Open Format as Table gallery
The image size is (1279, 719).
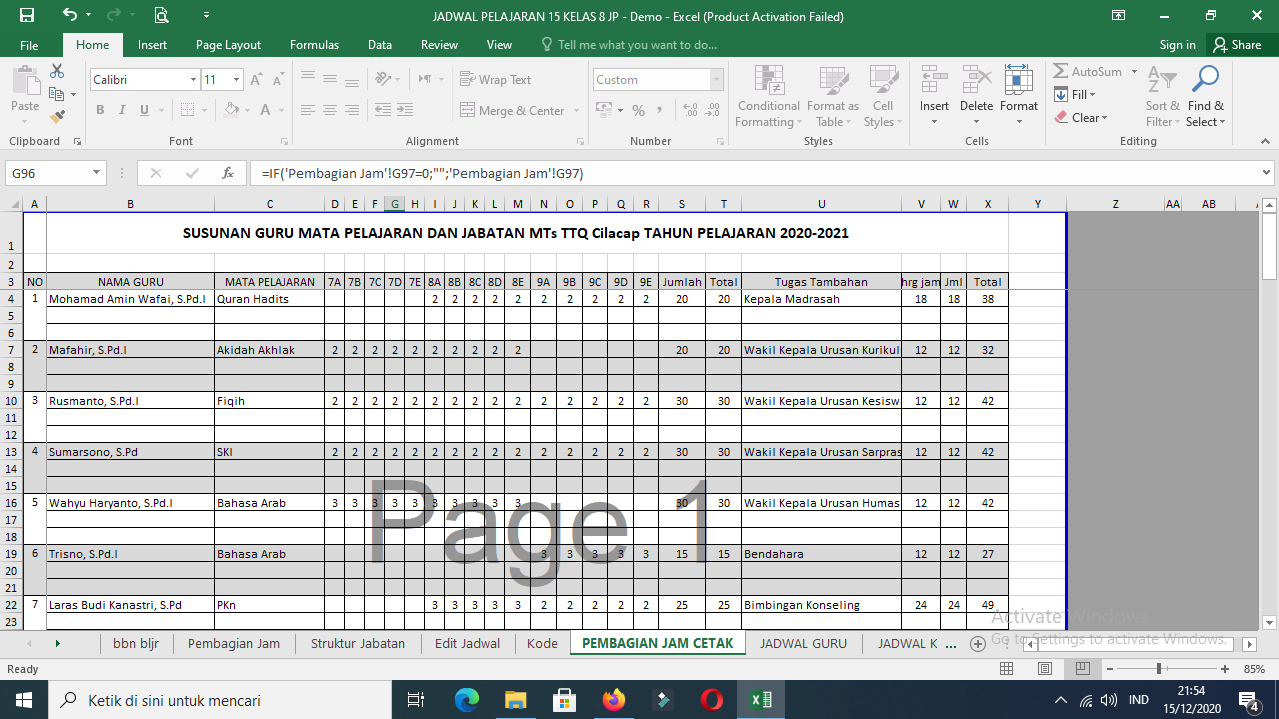[832, 97]
